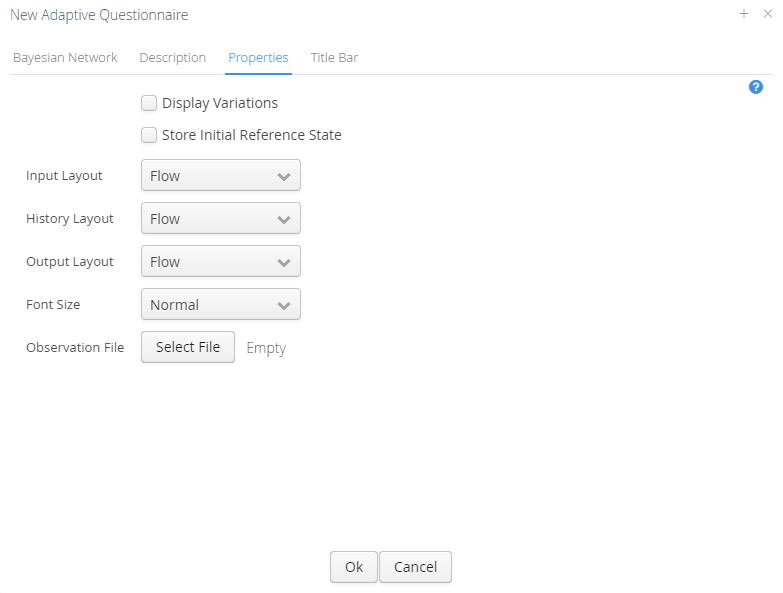
Task: Change the Font Size dropdown
Action: (221, 304)
